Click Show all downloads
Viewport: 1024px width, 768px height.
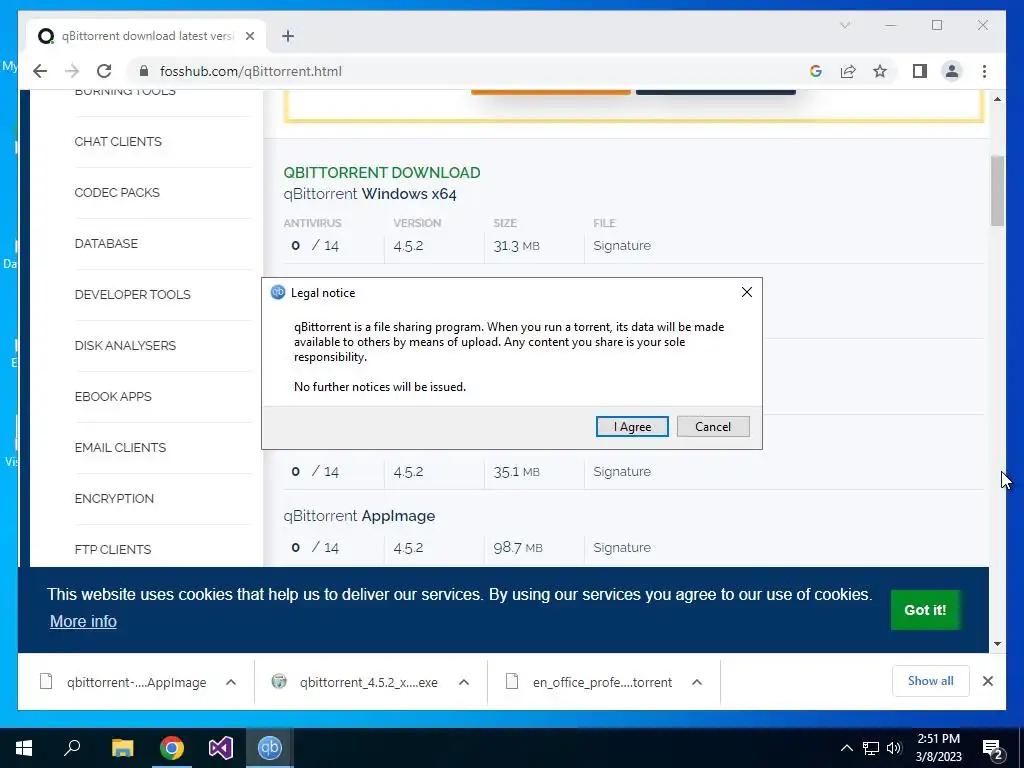point(931,681)
